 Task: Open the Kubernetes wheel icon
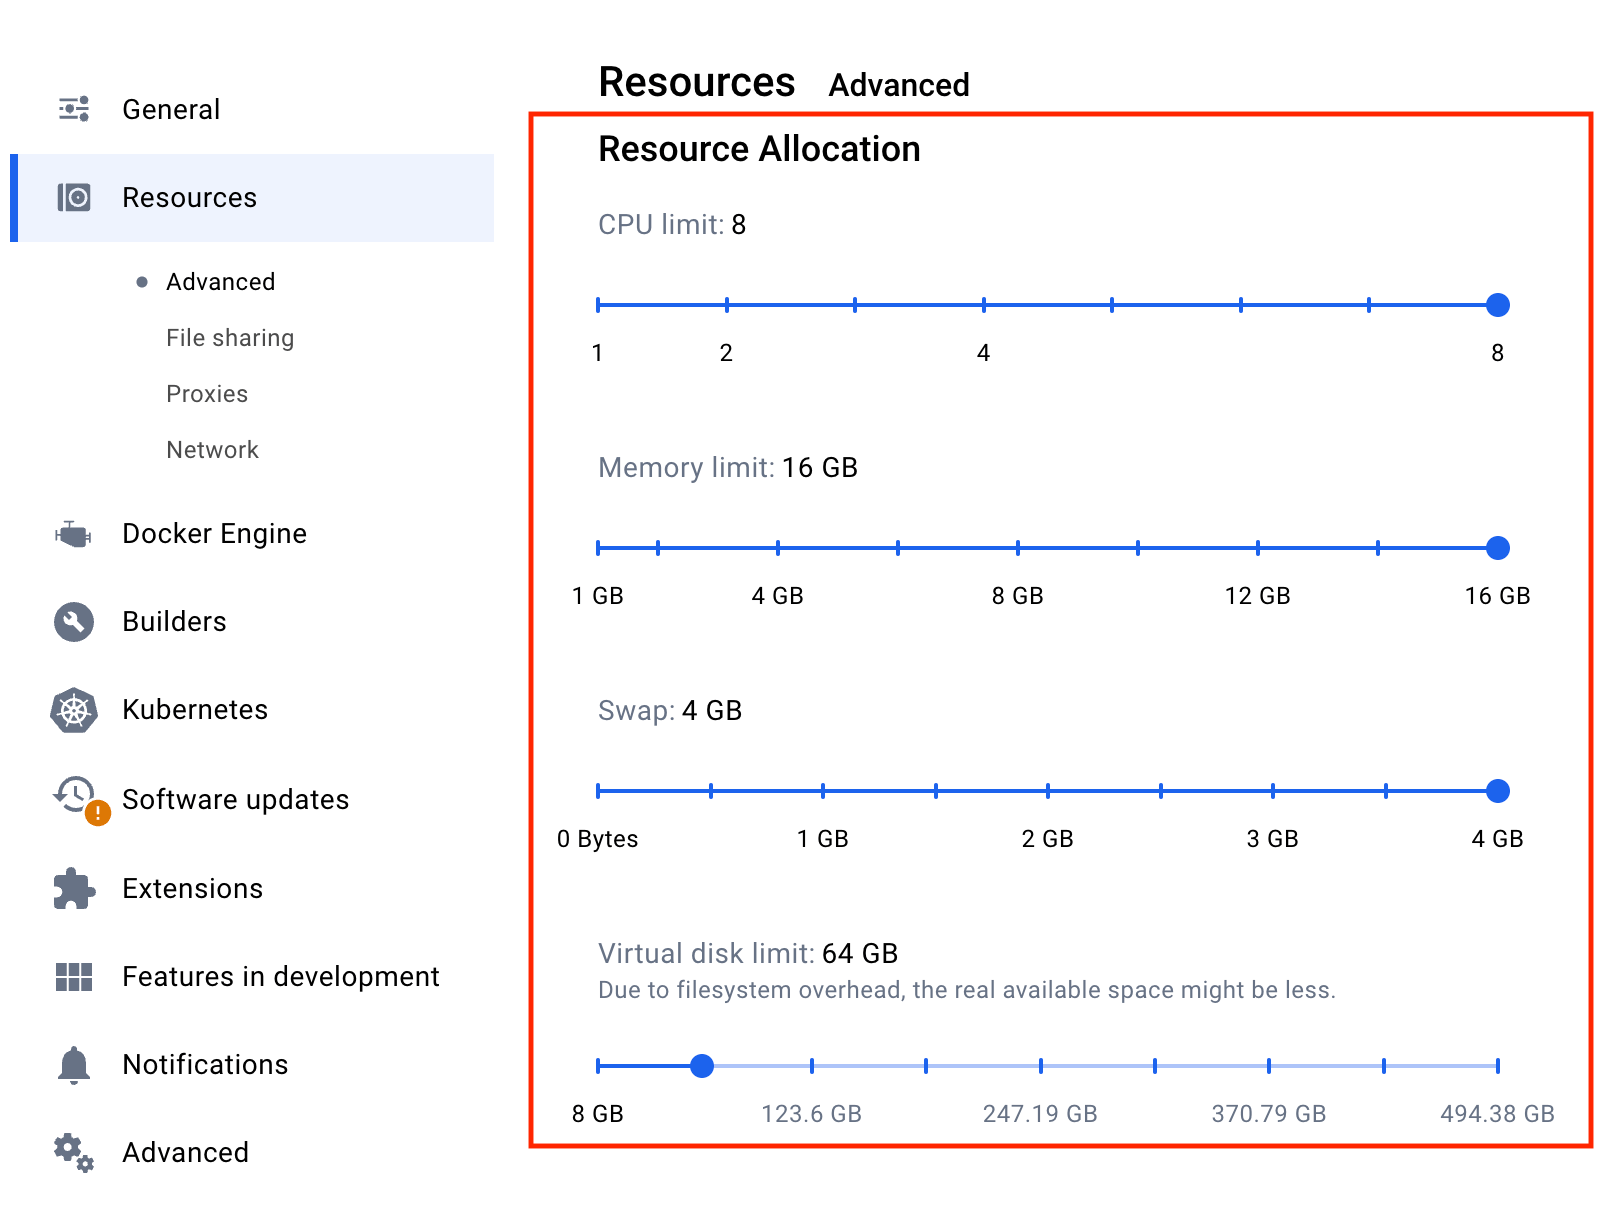[74, 710]
